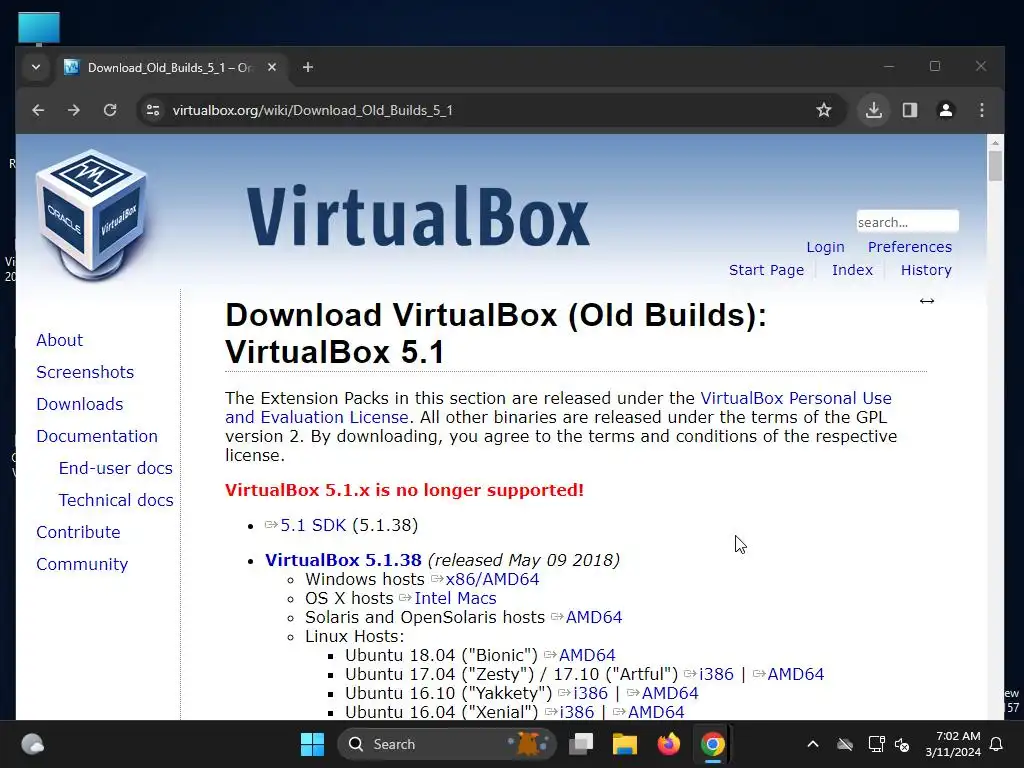The height and width of the screenshot is (768, 1024).
Task: Open the weather widget on taskbar
Action: (33, 744)
